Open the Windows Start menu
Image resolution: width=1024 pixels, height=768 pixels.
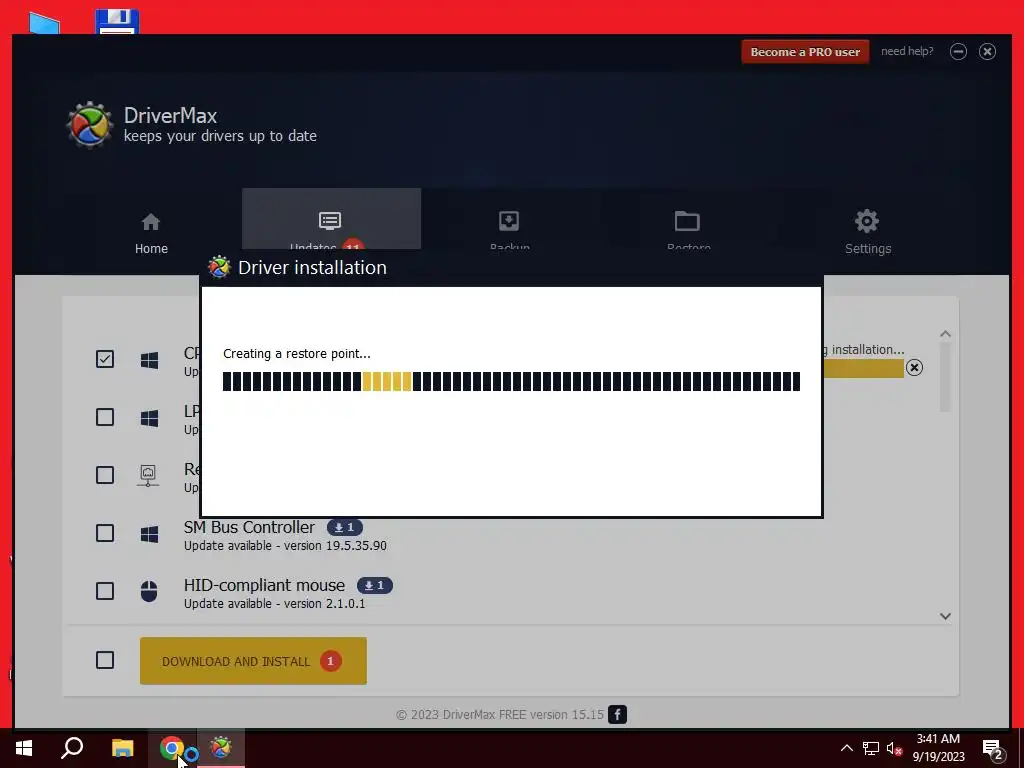coord(24,748)
